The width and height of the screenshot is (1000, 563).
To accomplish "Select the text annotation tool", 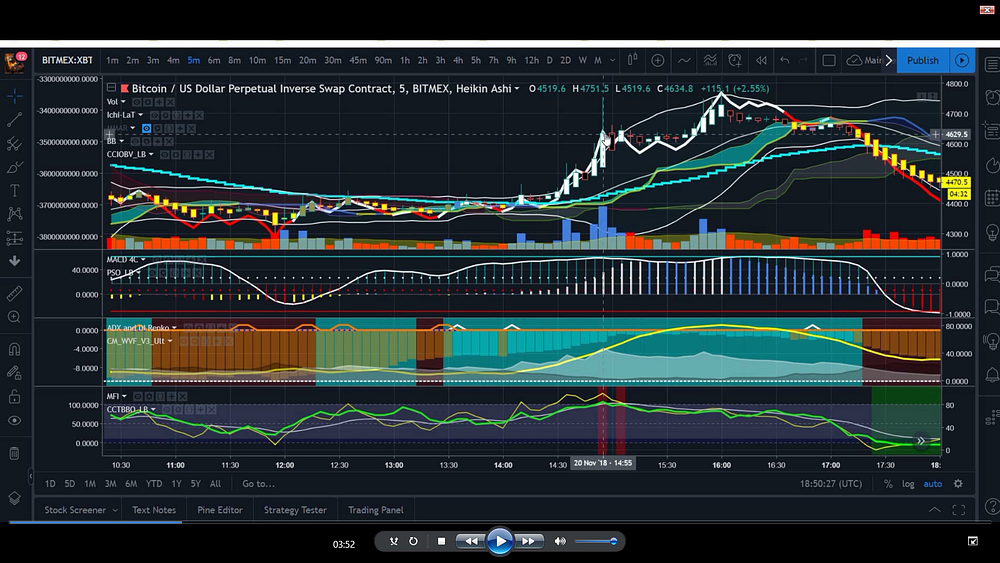I will [x=15, y=191].
